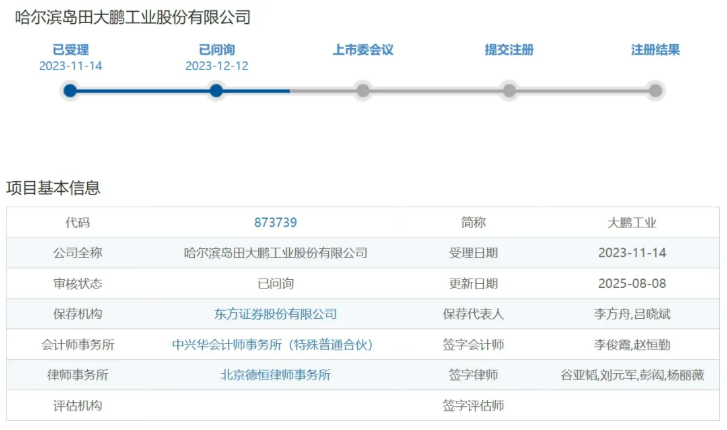Viewport: 727px width, 430px height.
Task: Click the 代码 label cell
Action: coord(78,223)
